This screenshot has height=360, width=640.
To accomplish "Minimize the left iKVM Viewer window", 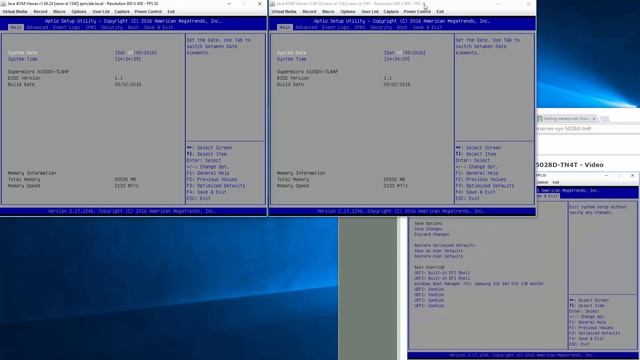I will point(229,4).
